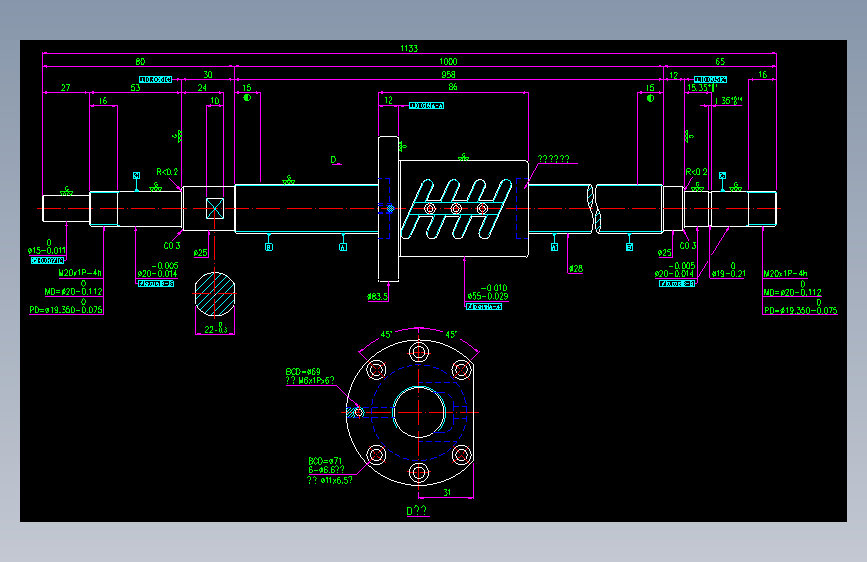The width and height of the screenshot is (867, 562).
Task: Select the '?? M6x1P>6?' note
Action: [310, 381]
